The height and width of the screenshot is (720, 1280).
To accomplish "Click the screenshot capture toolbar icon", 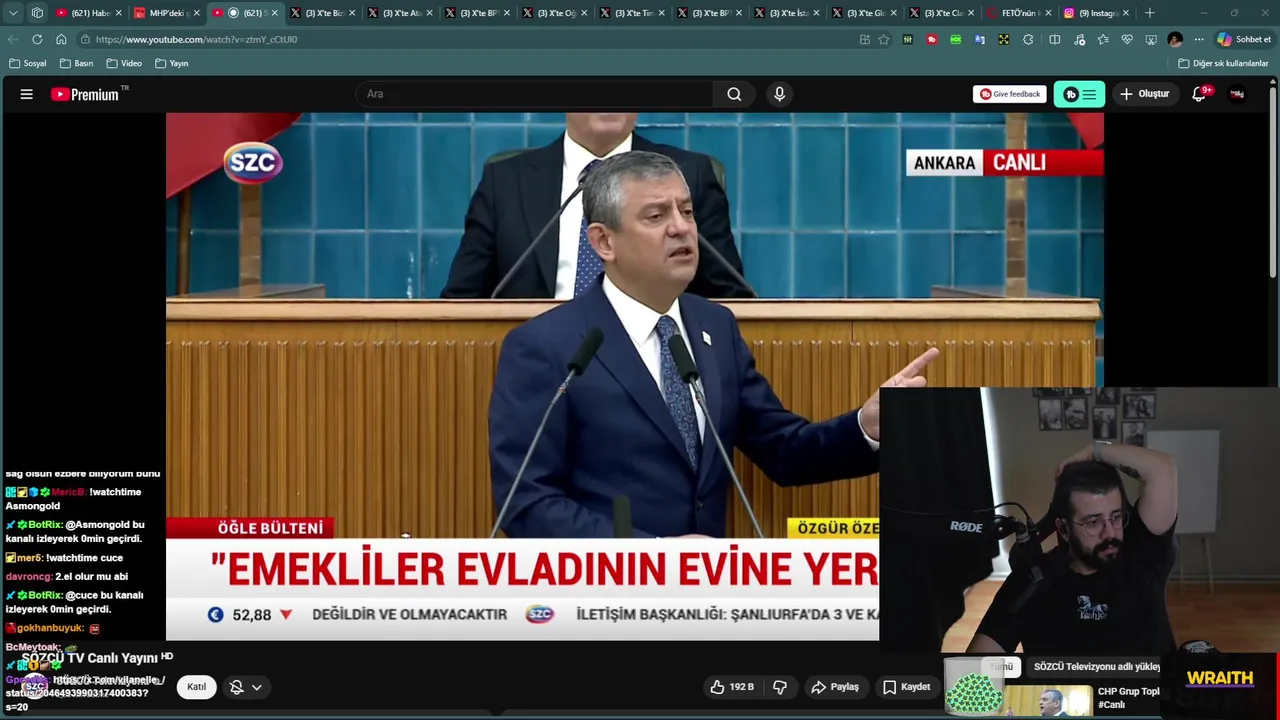I will [1151, 39].
